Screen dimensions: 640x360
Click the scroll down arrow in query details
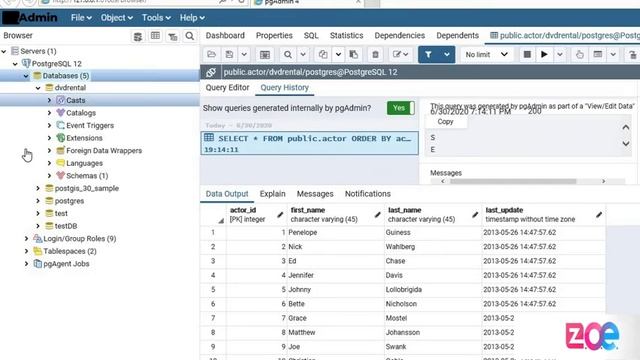pos(626,144)
